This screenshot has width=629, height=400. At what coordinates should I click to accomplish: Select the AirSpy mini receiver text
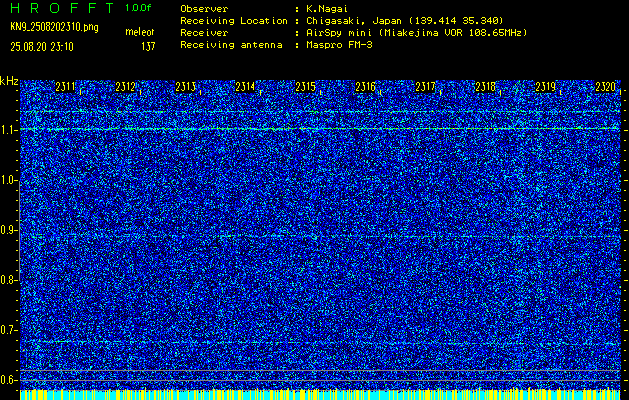(x=416, y=32)
